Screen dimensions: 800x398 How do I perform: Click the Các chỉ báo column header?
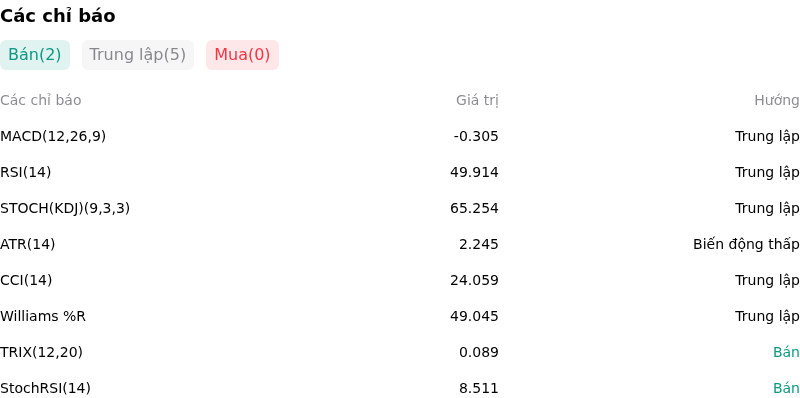tap(41, 101)
